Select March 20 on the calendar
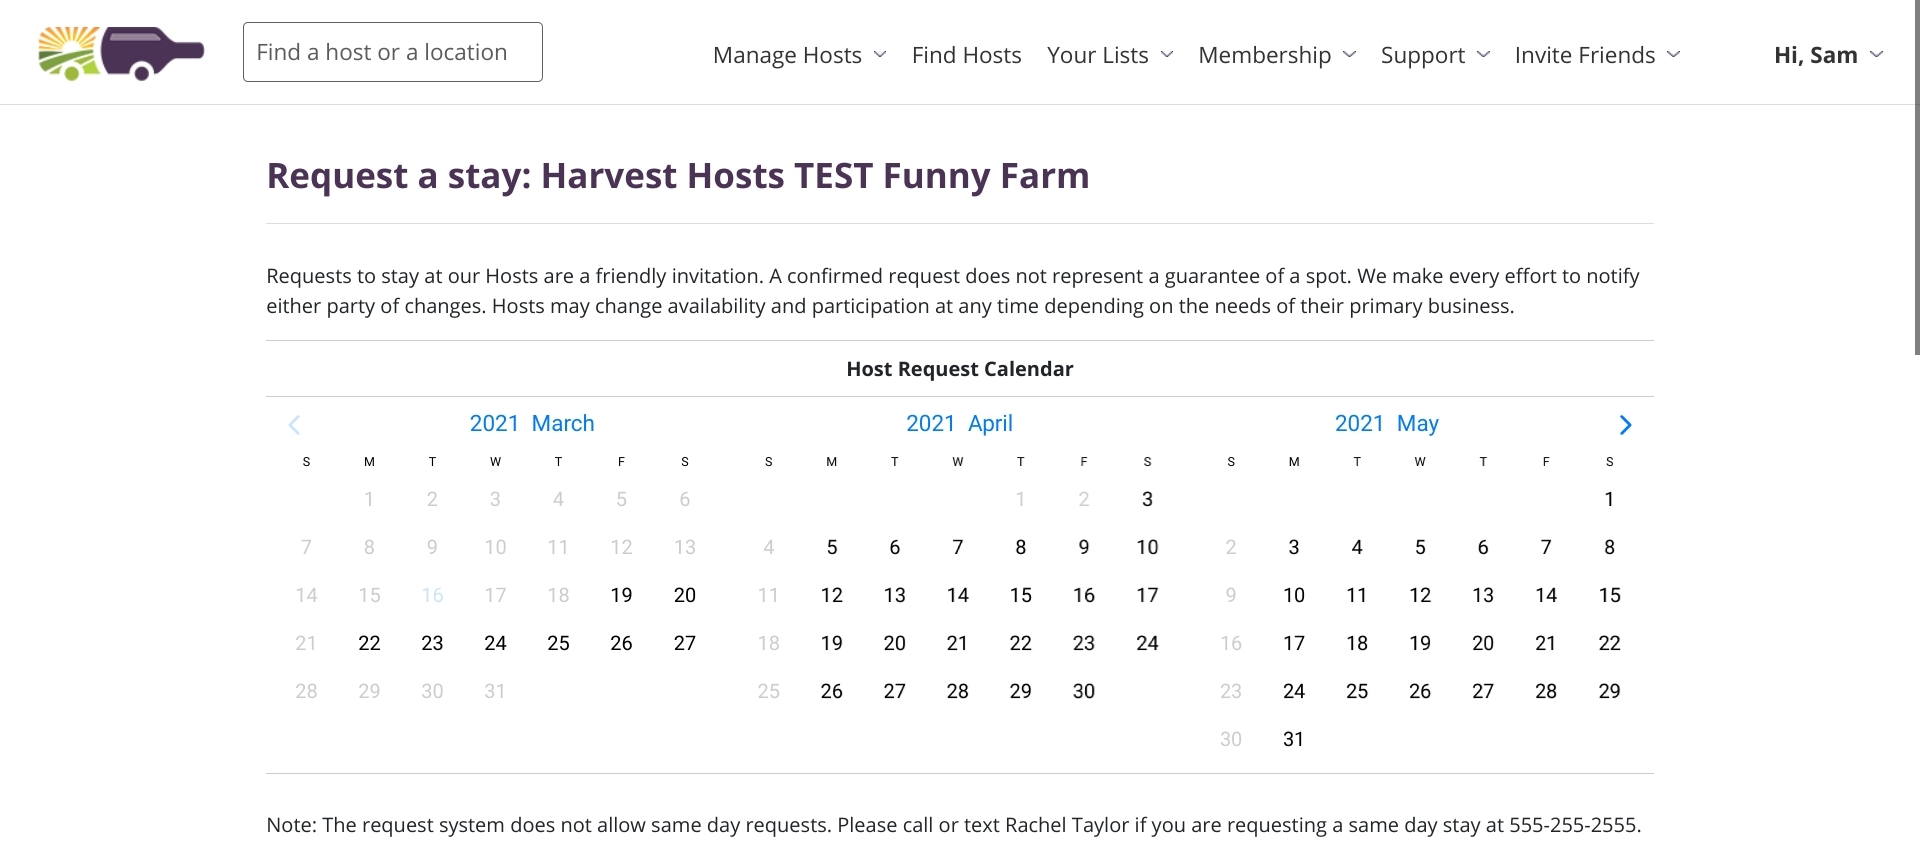The image size is (1920, 861). 684,595
